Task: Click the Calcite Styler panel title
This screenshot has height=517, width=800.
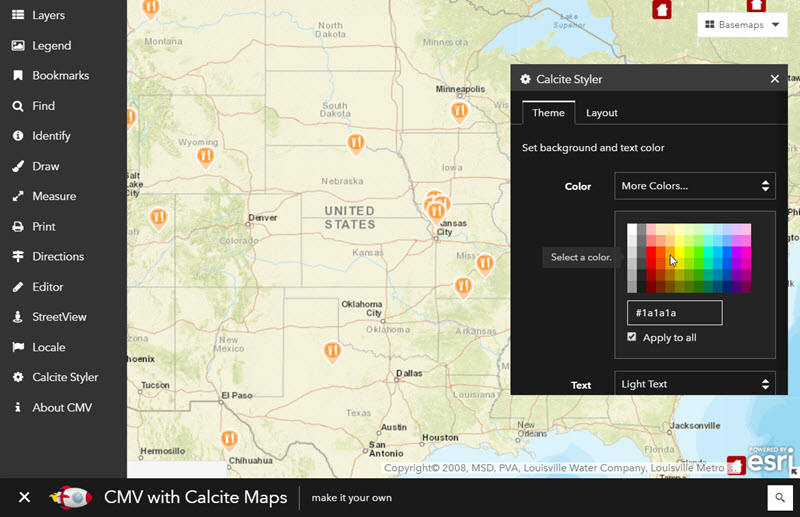Action: click(569, 79)
